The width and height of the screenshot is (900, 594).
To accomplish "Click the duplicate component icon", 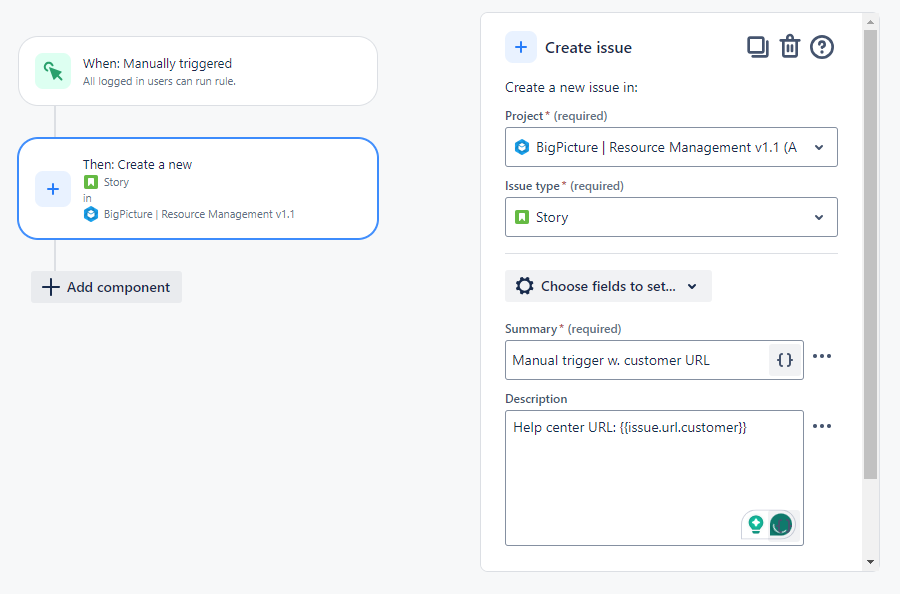I will click(757, 47).
